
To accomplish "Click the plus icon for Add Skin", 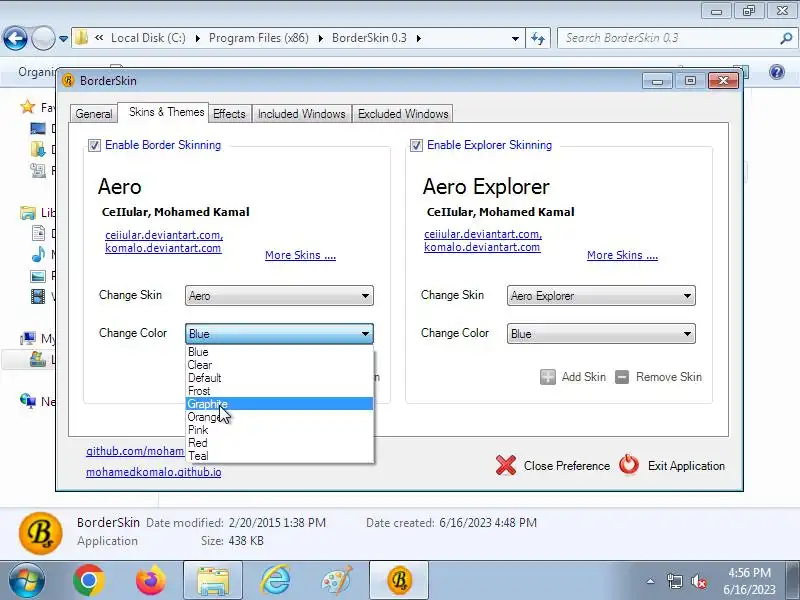I will coord(547,377).
